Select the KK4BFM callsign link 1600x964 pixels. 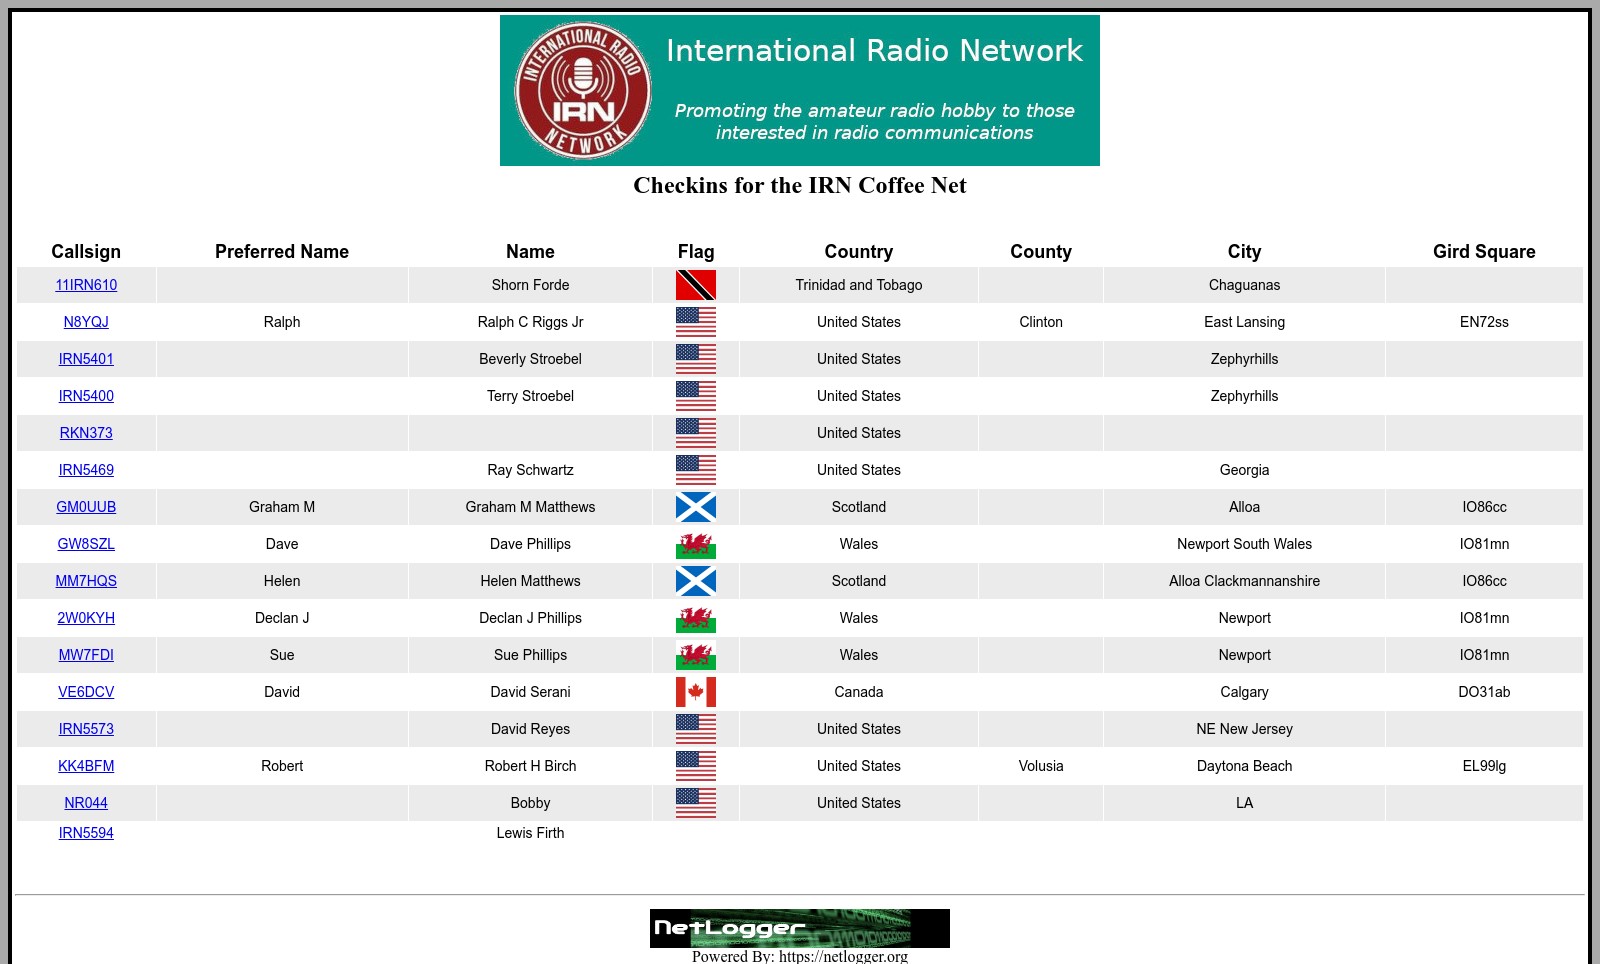[x=86, y=766]
